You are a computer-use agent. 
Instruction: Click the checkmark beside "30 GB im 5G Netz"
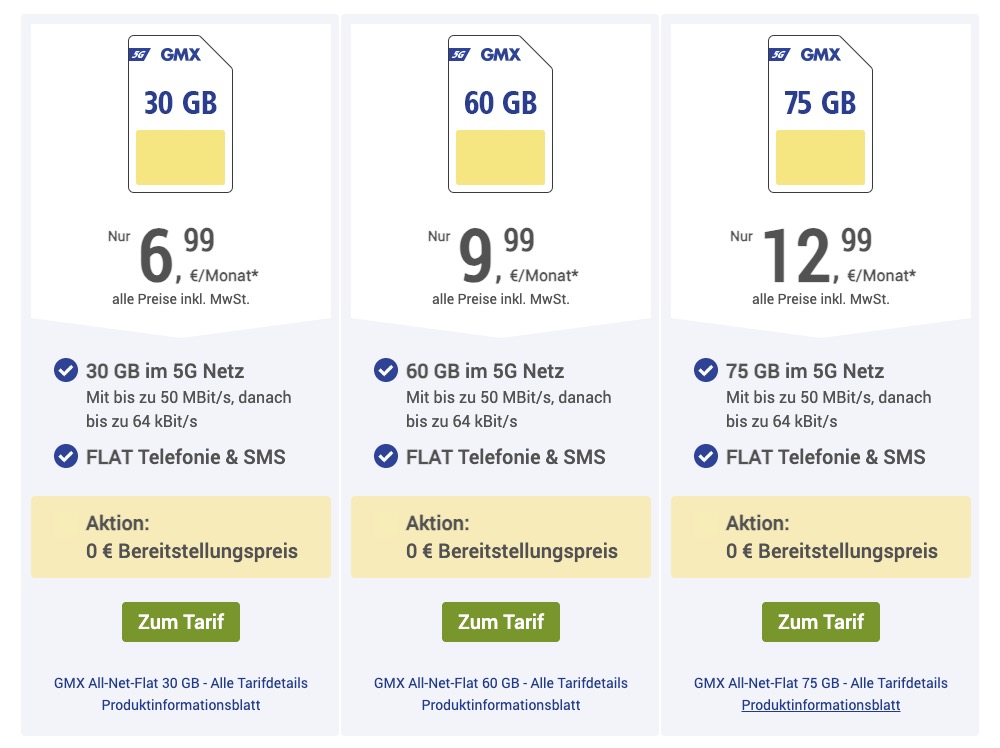(x=65, y=370)
